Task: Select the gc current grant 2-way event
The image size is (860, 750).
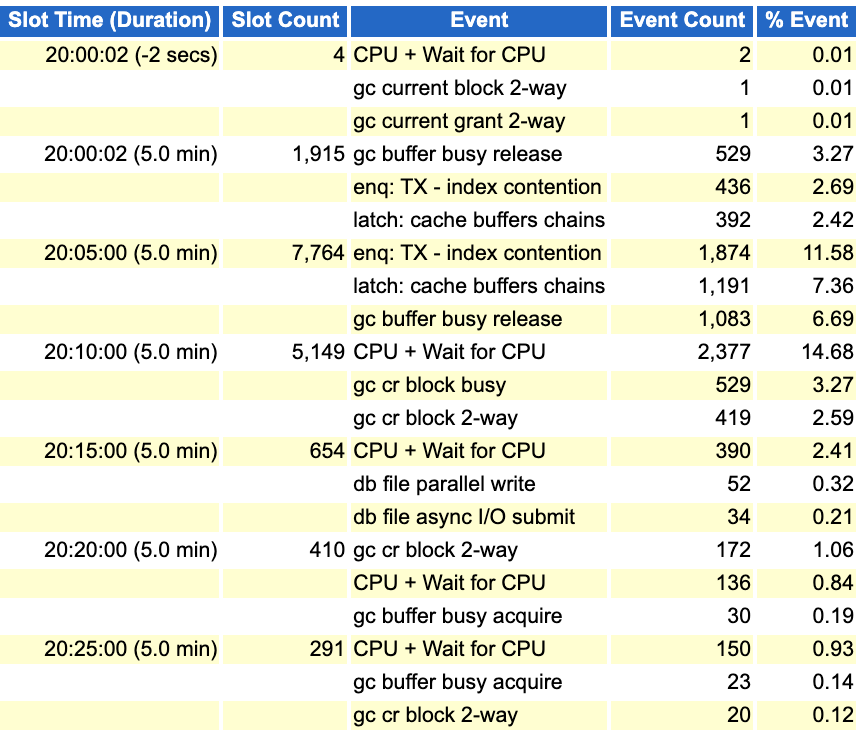Action: pyautogui.click(x=459, y=121)
